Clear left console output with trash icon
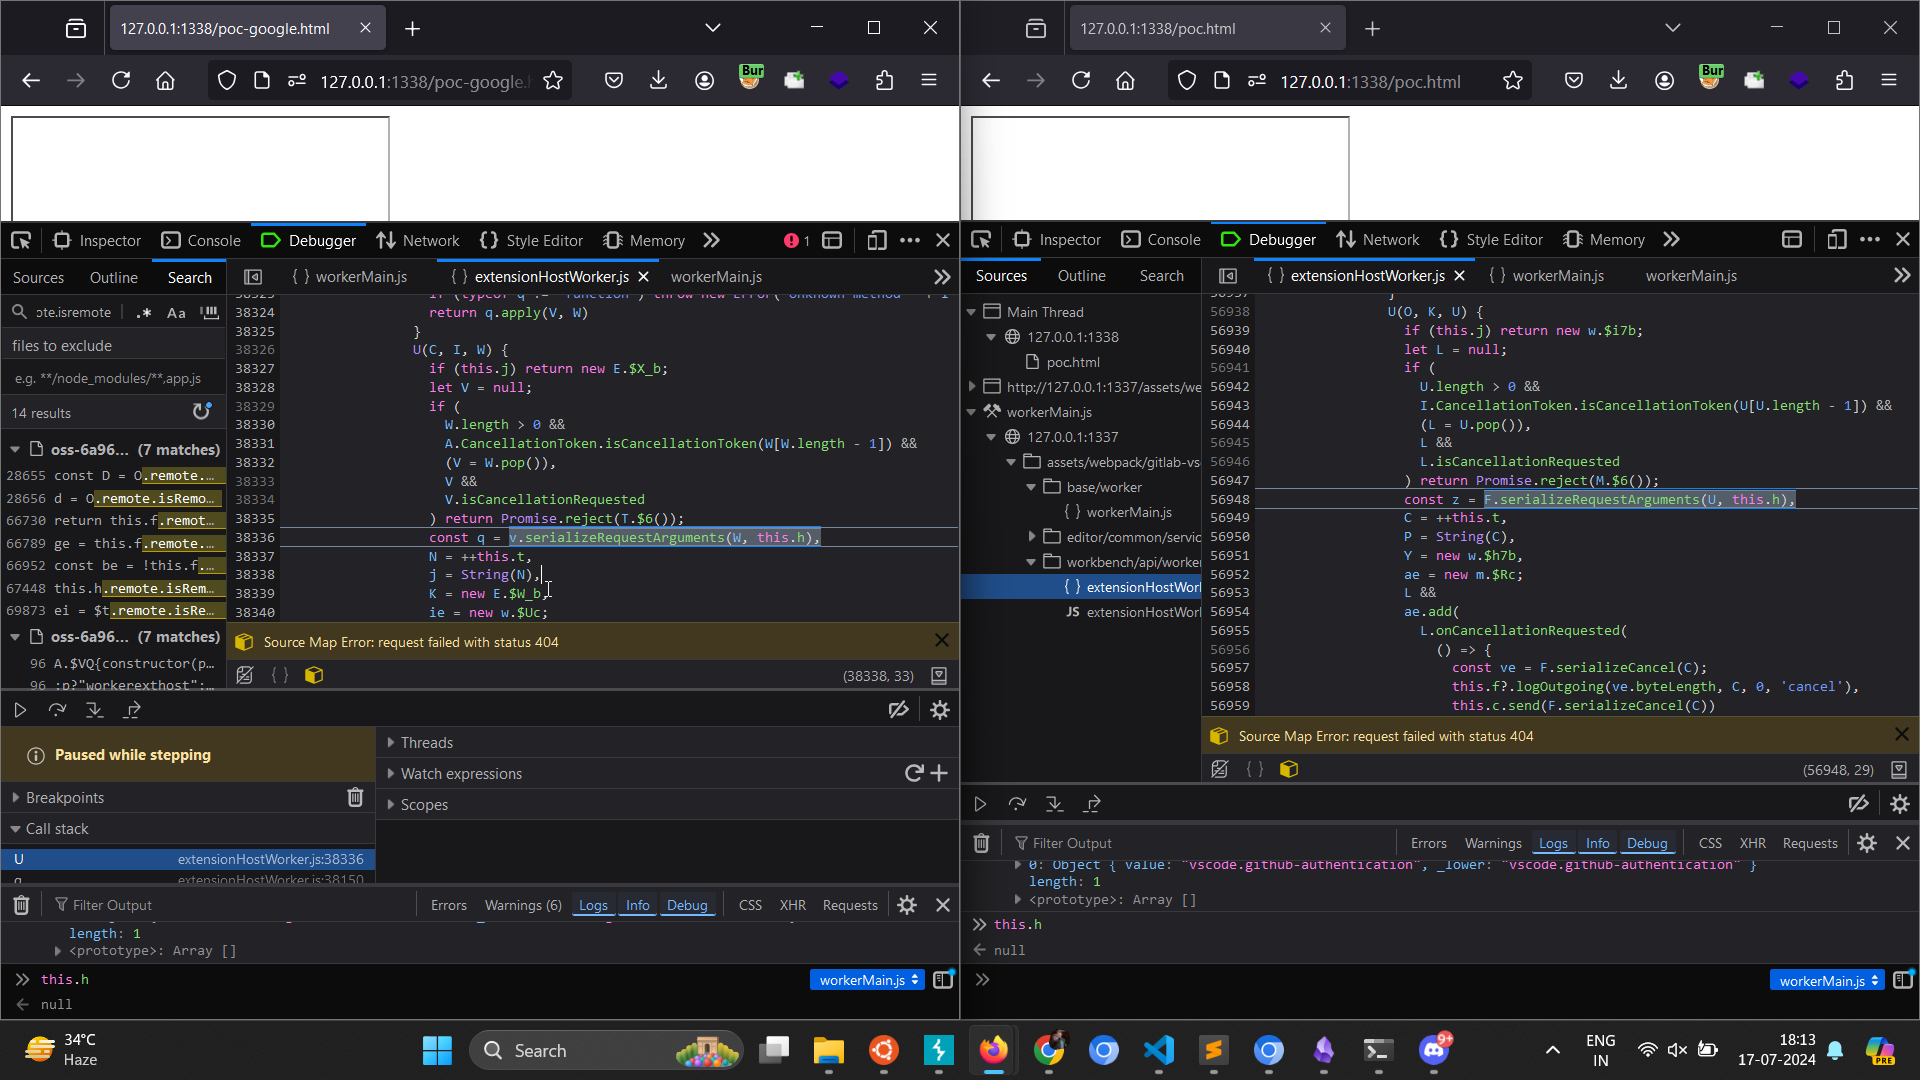This screenshot has height=1080, width=1920. [x=21, y=905]
